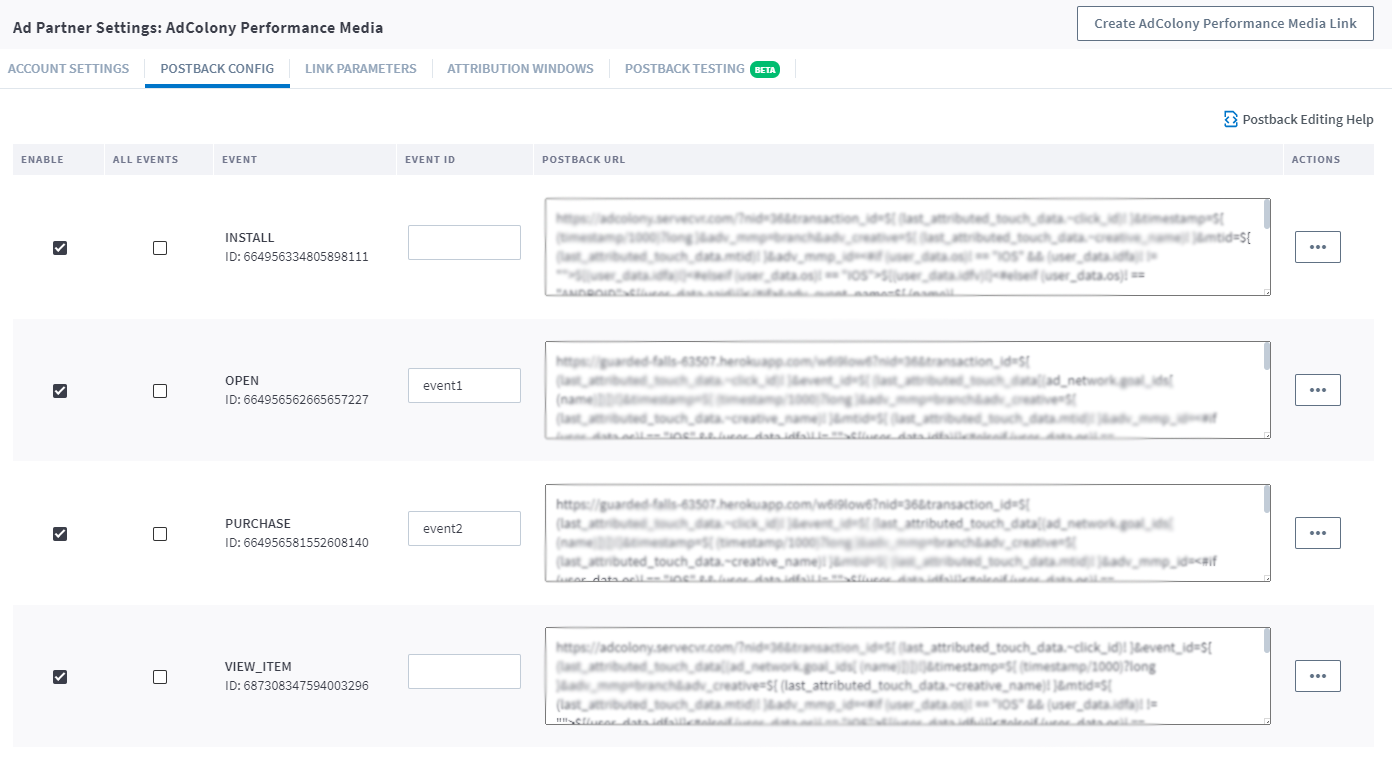Open the Postback Testing beta tab

tap(702, 69)
